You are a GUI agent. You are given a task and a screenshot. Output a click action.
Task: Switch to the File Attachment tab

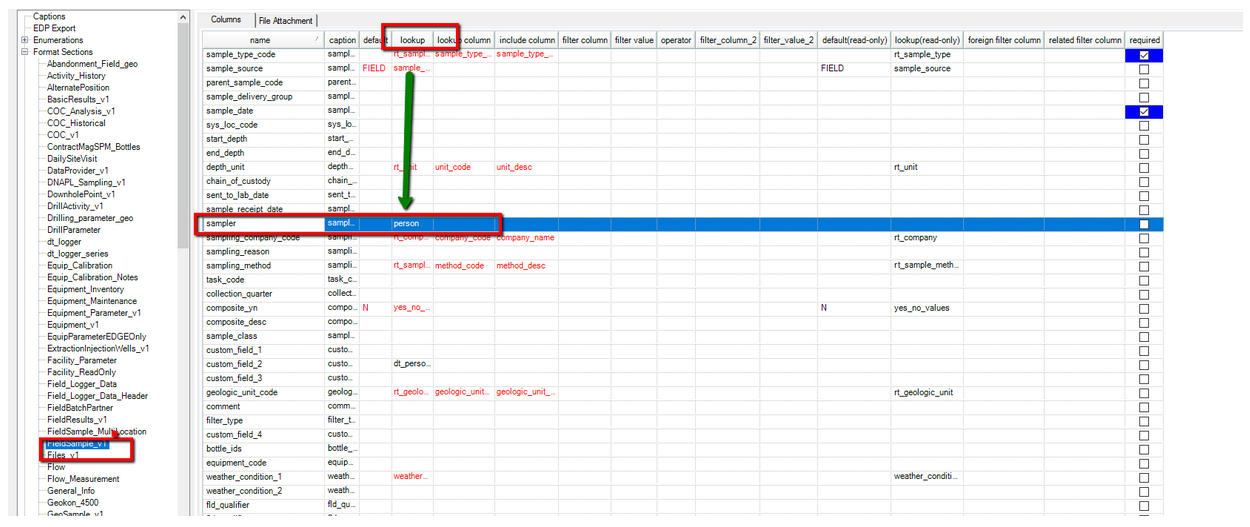point(285,20)
